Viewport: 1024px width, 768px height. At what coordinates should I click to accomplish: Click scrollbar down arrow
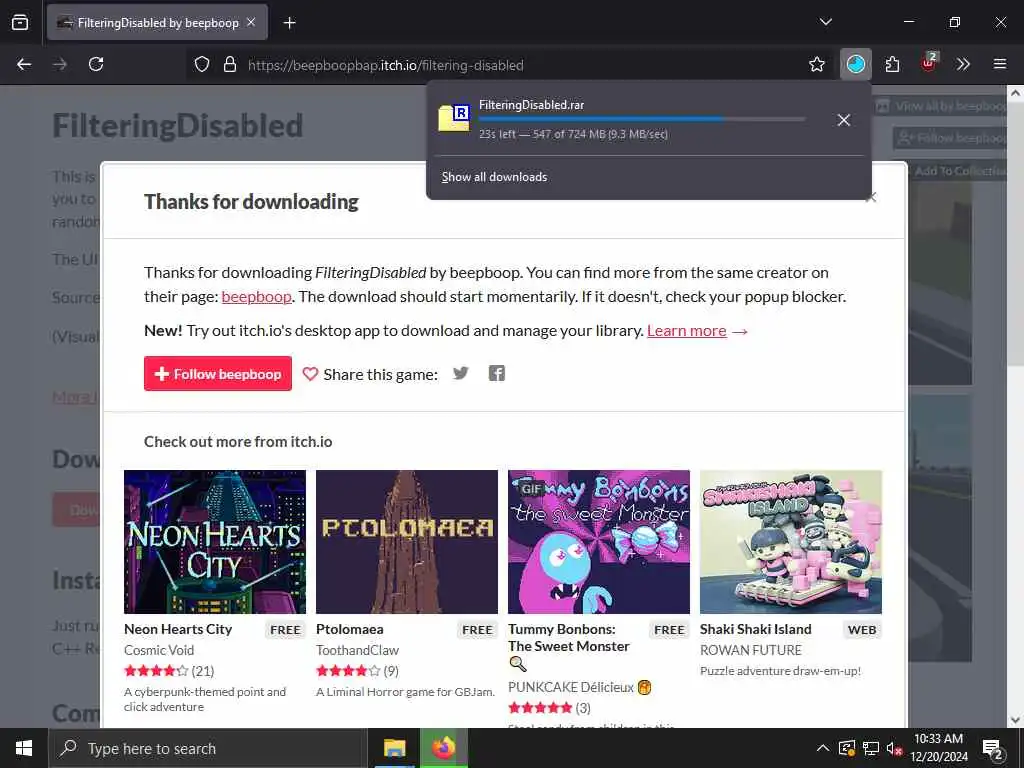(1015, 720)
